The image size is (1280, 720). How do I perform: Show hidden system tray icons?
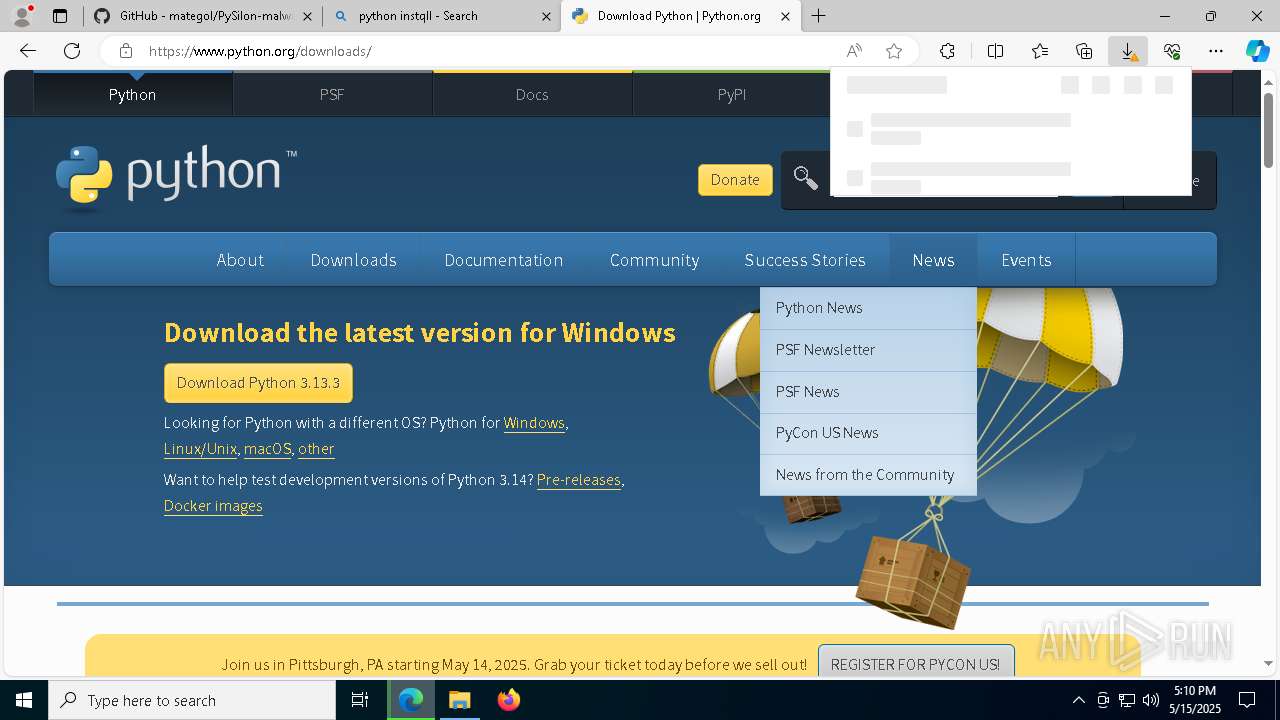tap(1078, 700)
